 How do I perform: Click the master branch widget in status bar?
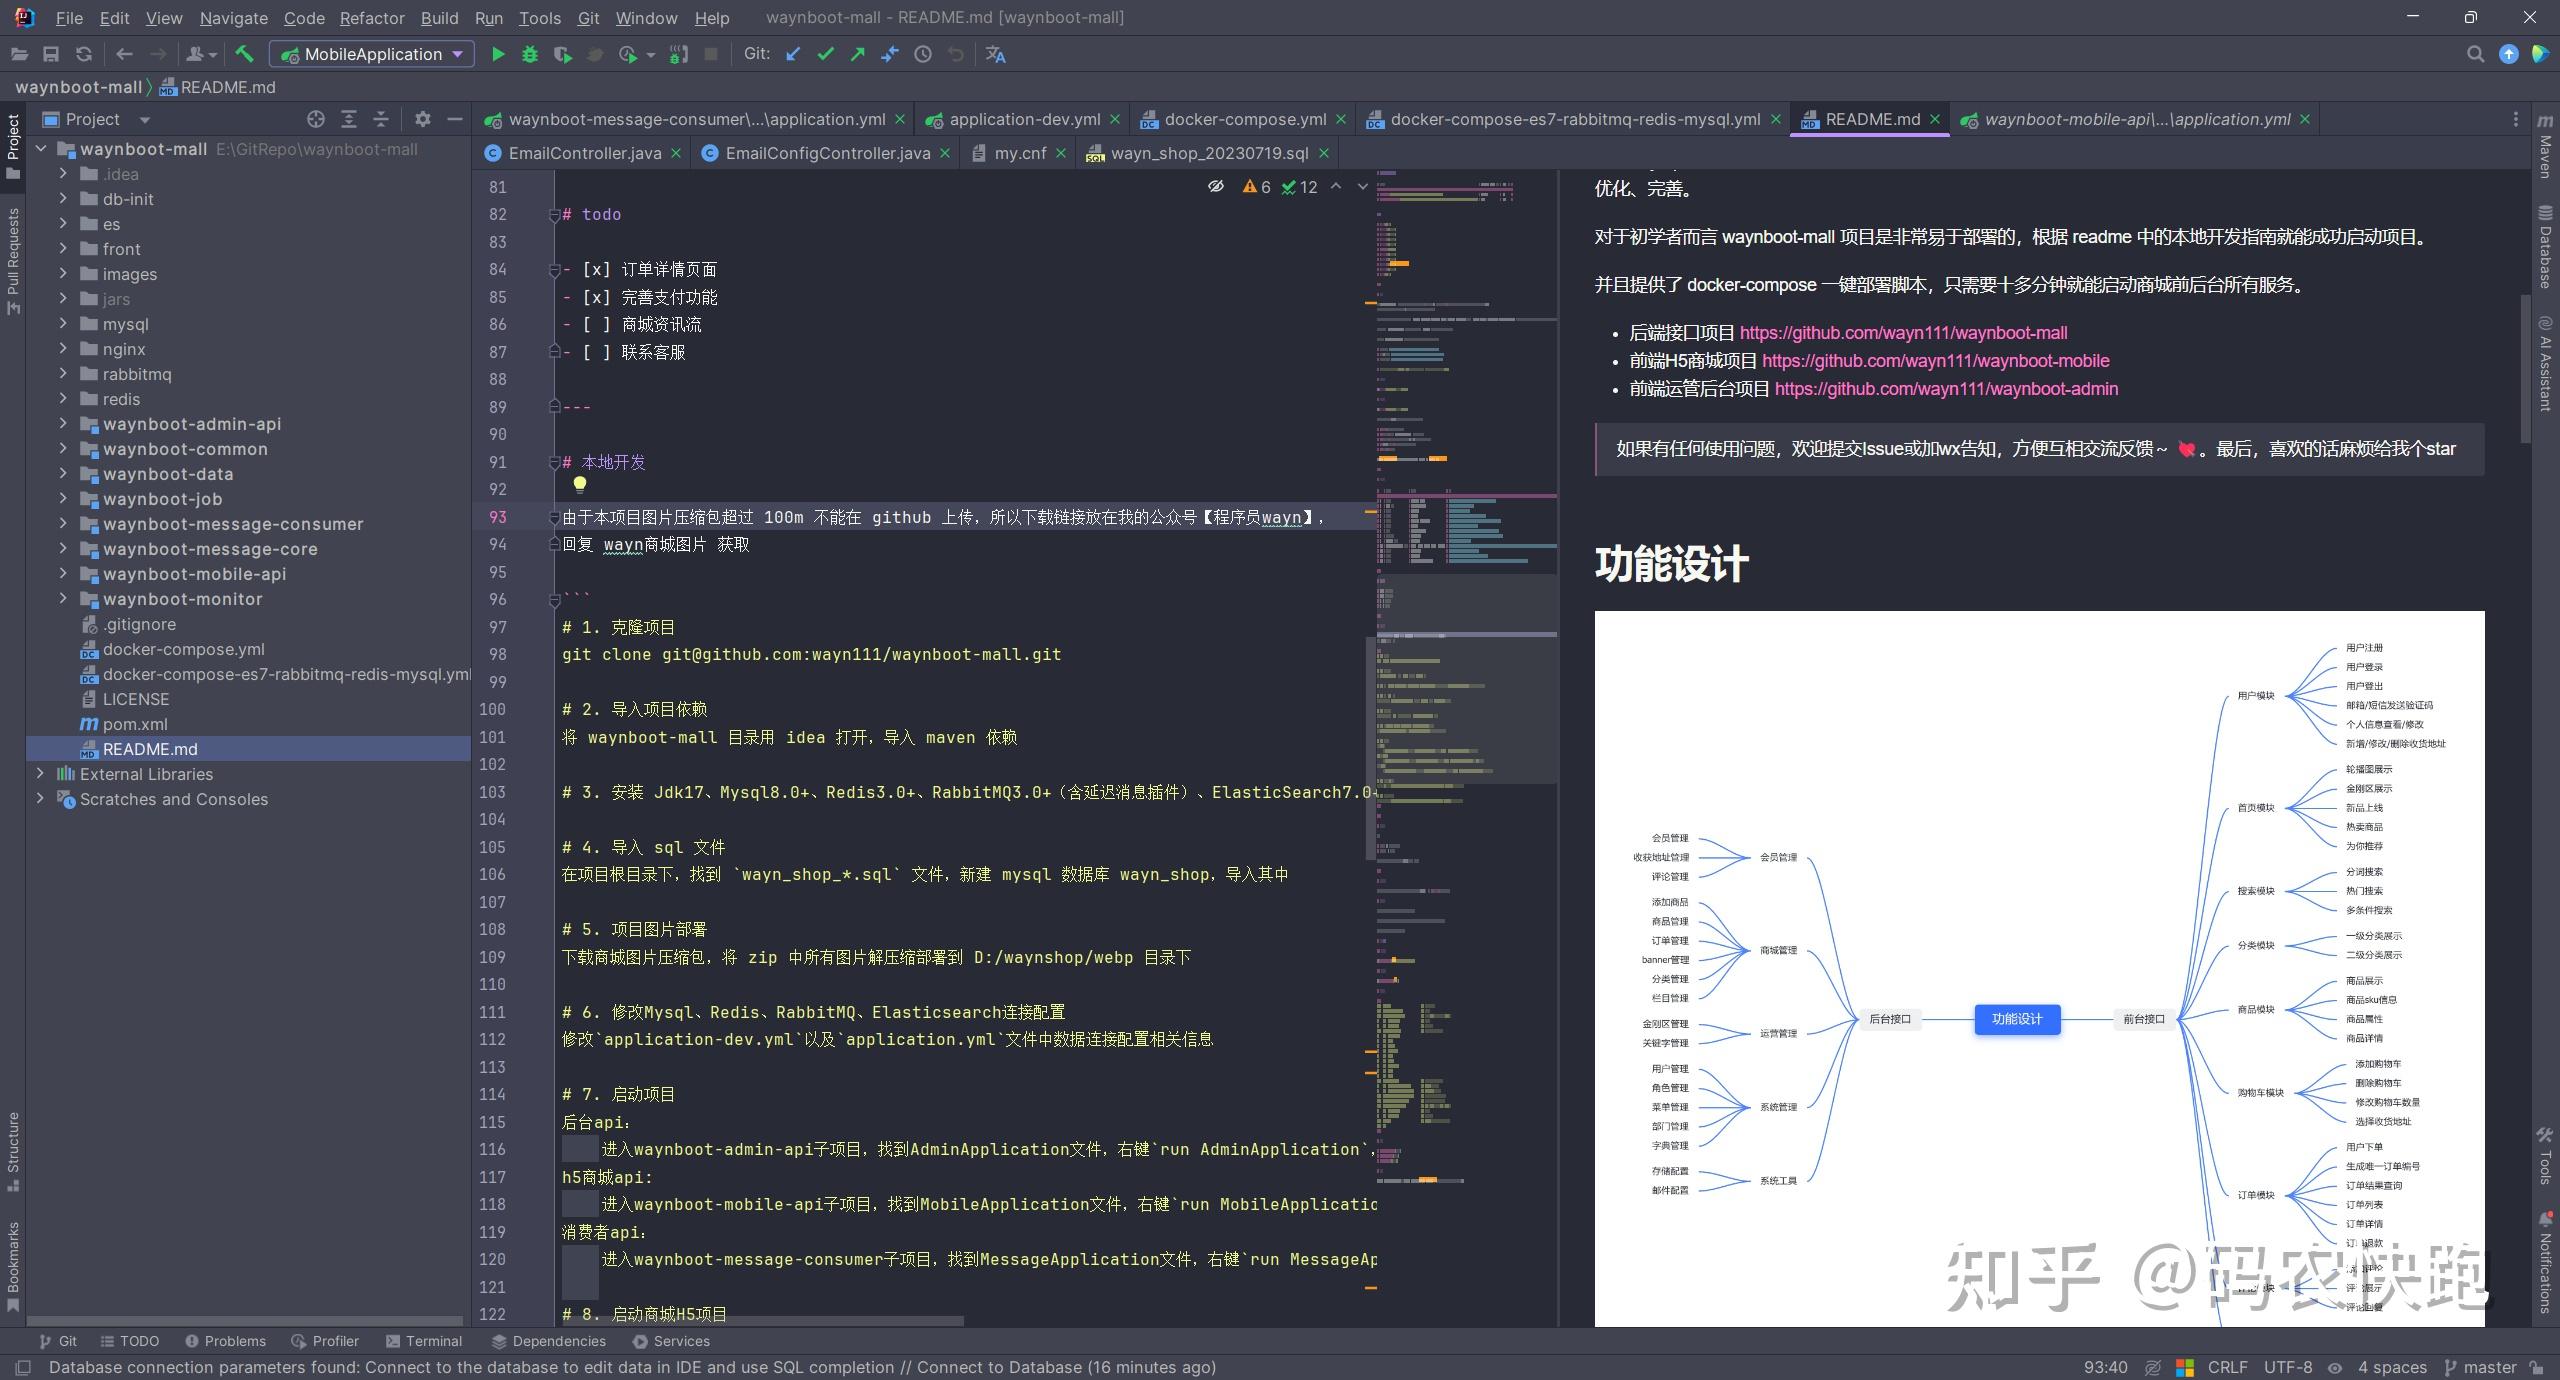pyautogui.click(x=2479, y=1367)
